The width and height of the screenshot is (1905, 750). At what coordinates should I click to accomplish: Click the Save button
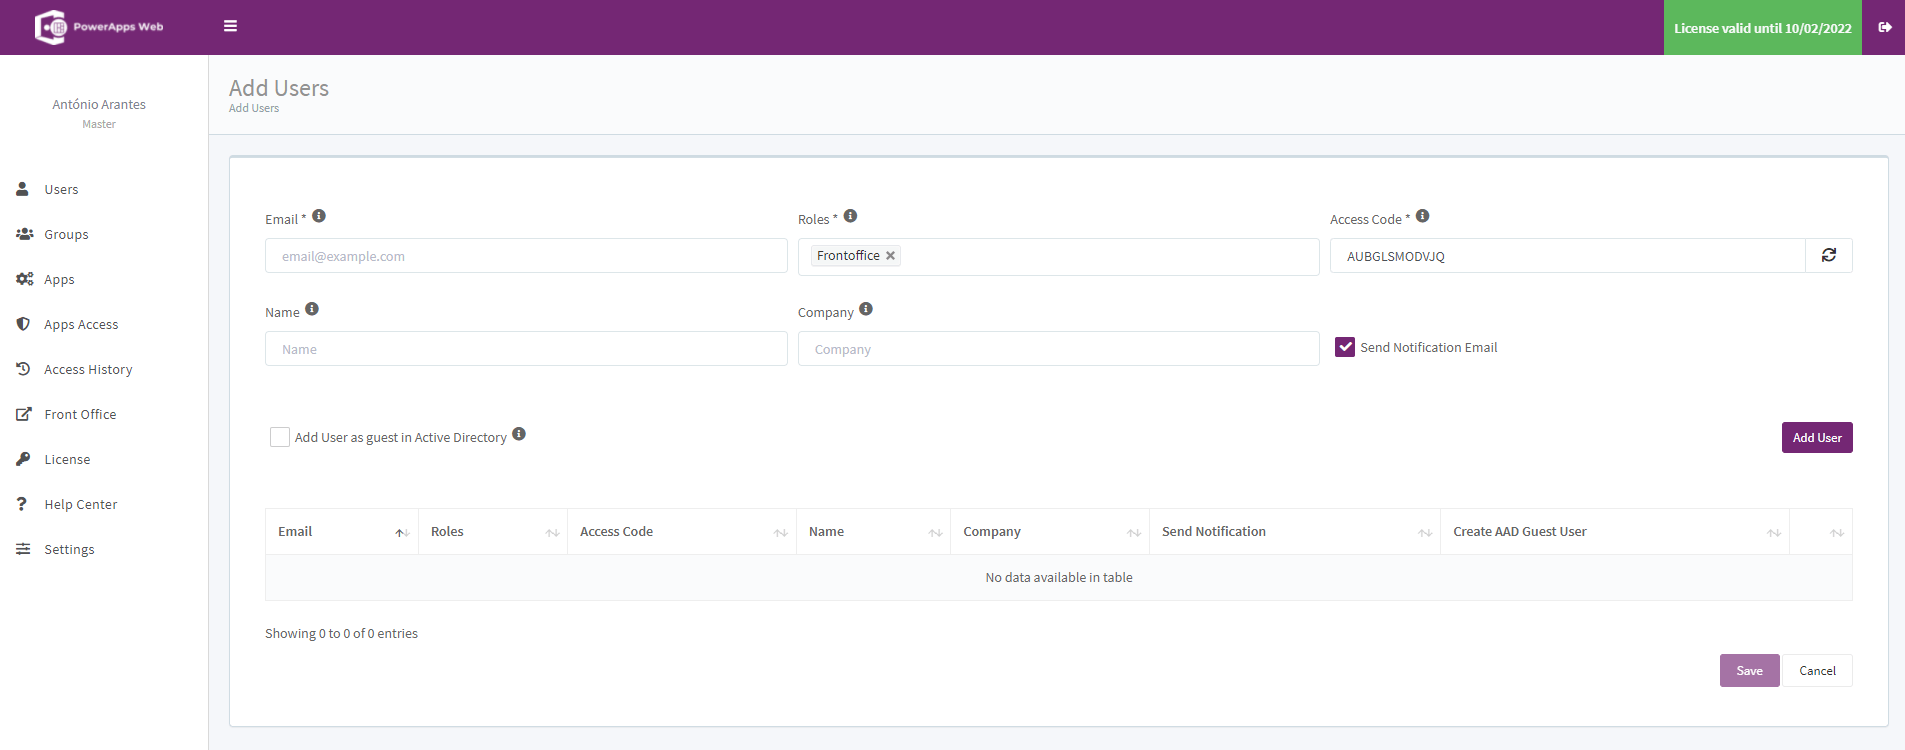pos(1749,670)
